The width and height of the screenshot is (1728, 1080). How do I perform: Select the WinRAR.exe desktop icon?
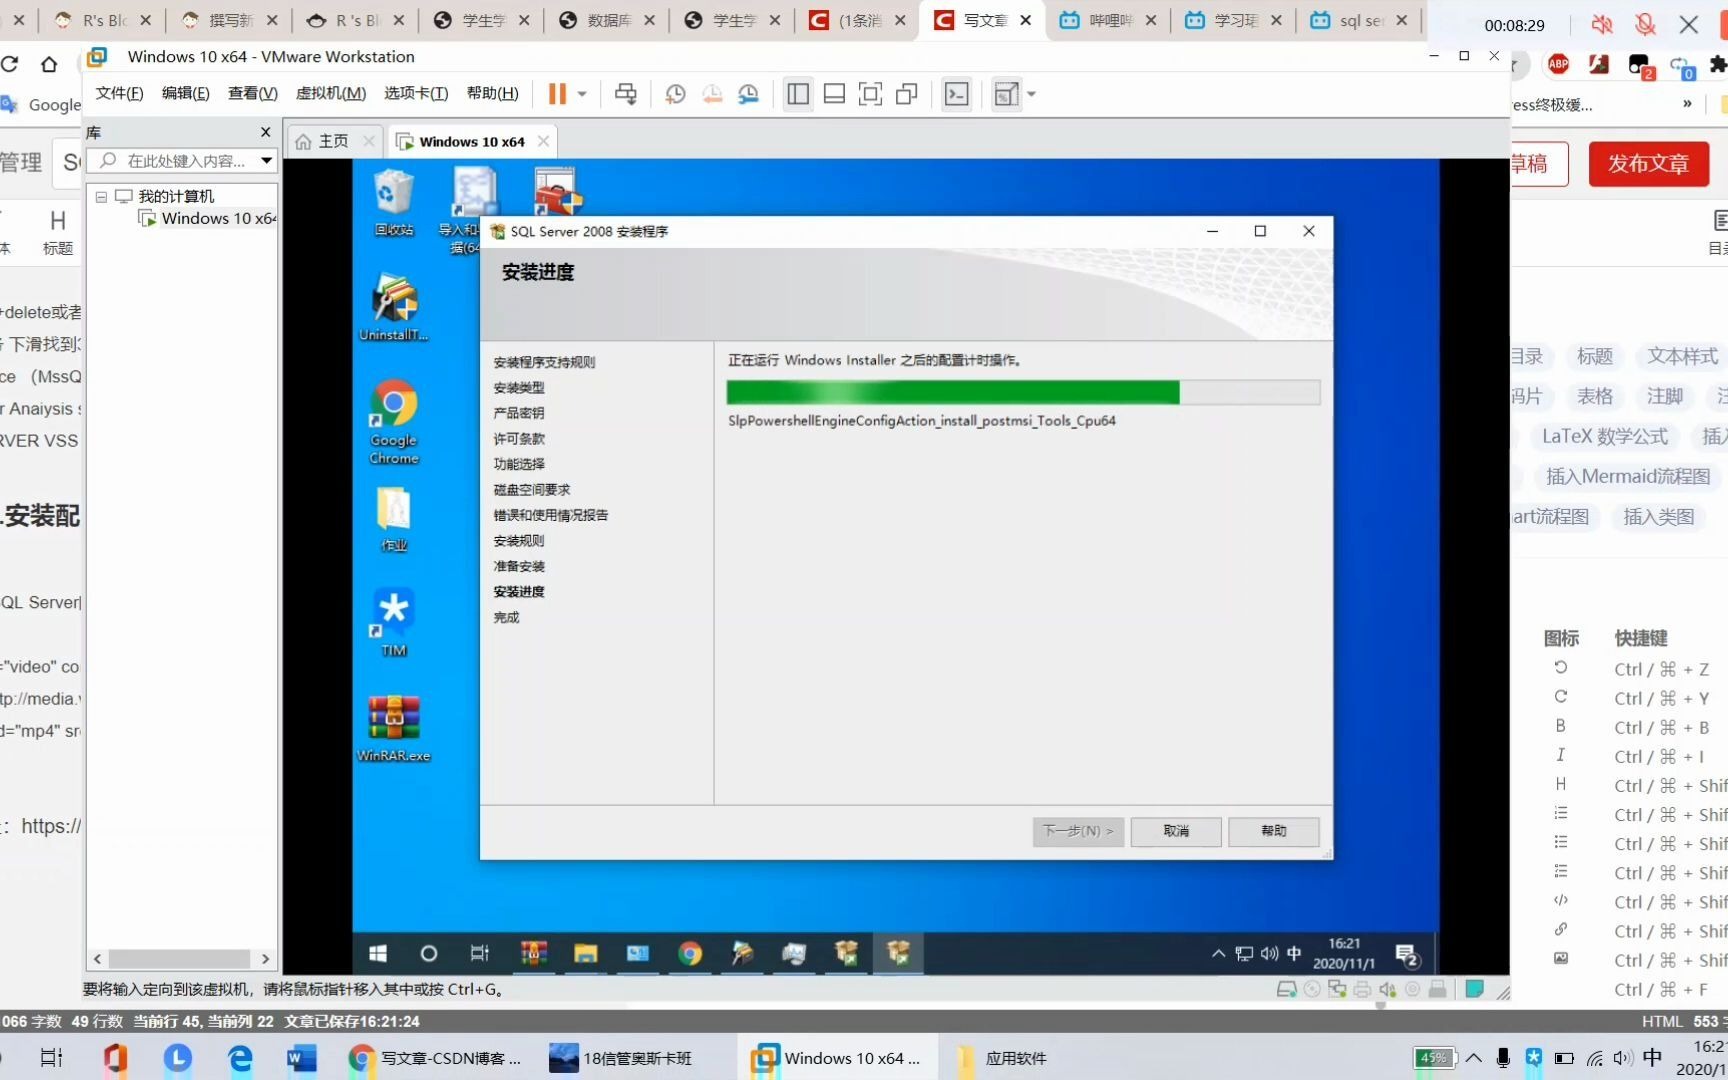[x=394, y=729]
